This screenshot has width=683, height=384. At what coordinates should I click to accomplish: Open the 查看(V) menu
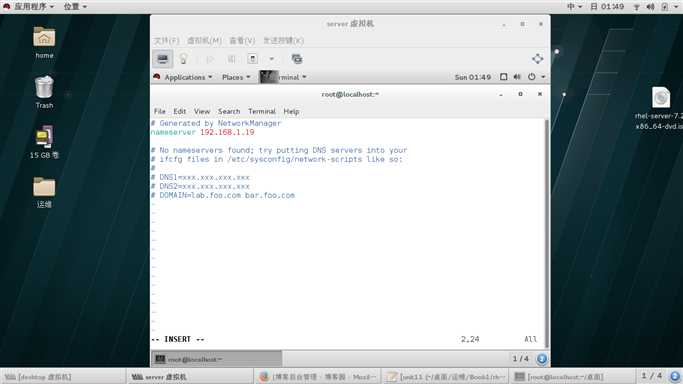242,40
